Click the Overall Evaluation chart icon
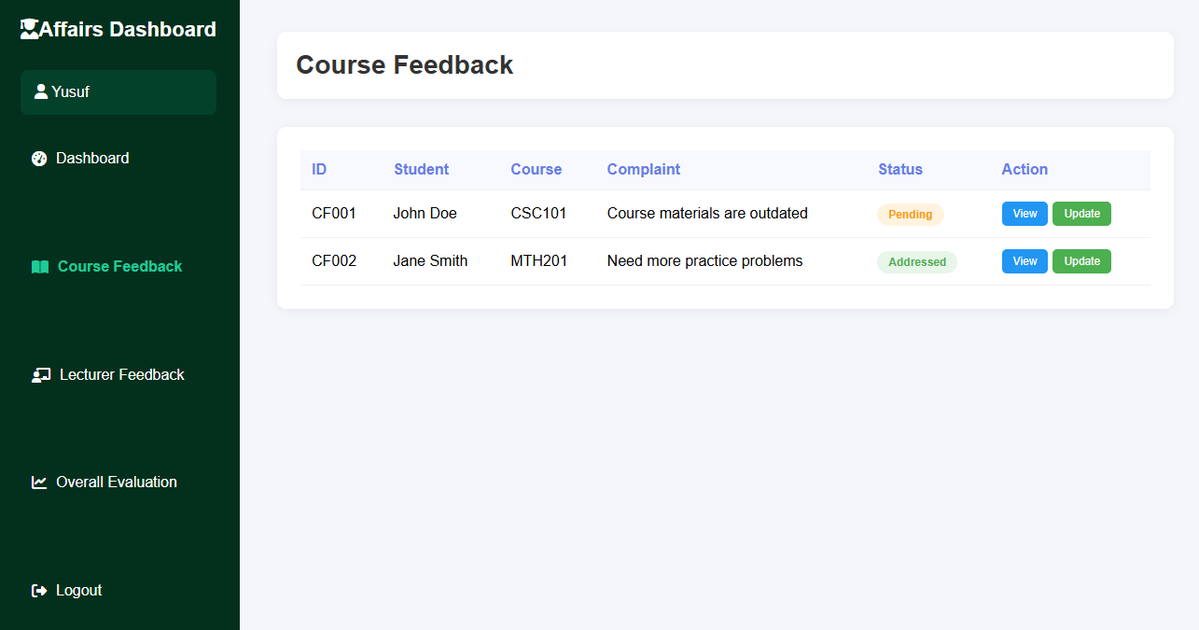 click(x=39, y=482)
